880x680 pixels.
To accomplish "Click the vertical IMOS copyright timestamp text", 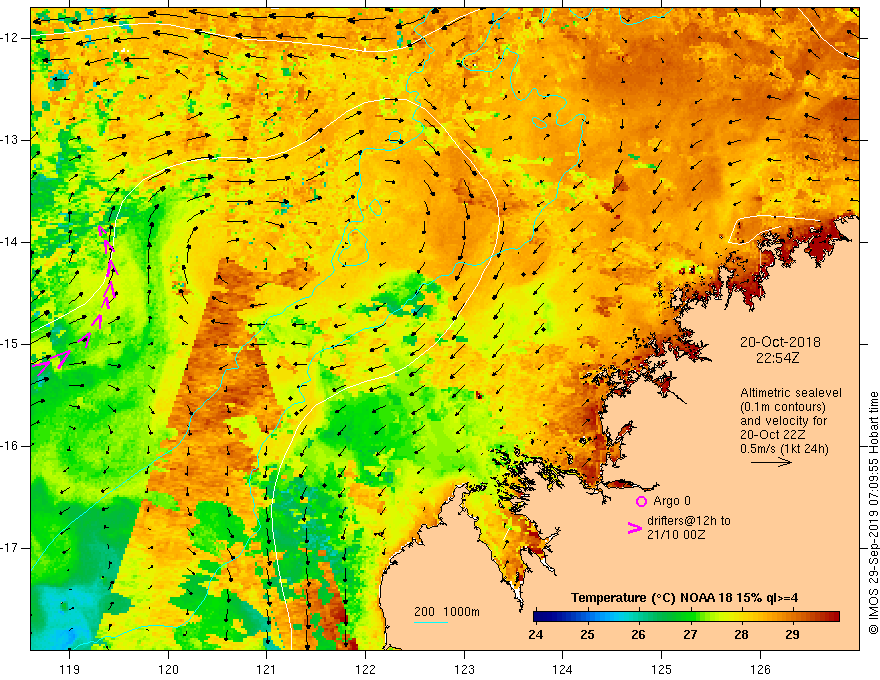I will [x=873, y=513].
